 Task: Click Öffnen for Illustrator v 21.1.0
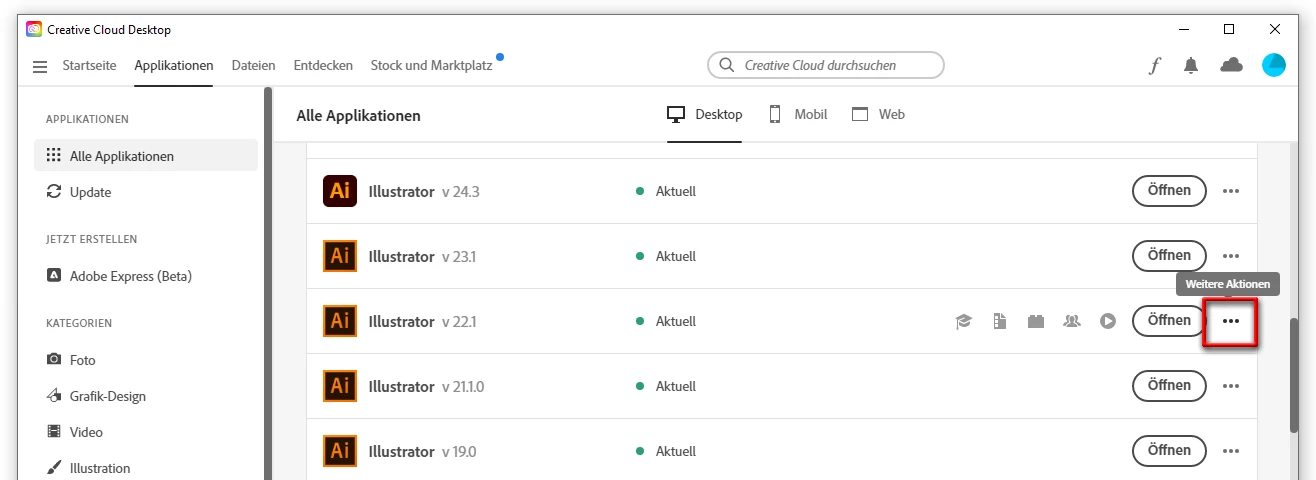[x=1169, y=386]
